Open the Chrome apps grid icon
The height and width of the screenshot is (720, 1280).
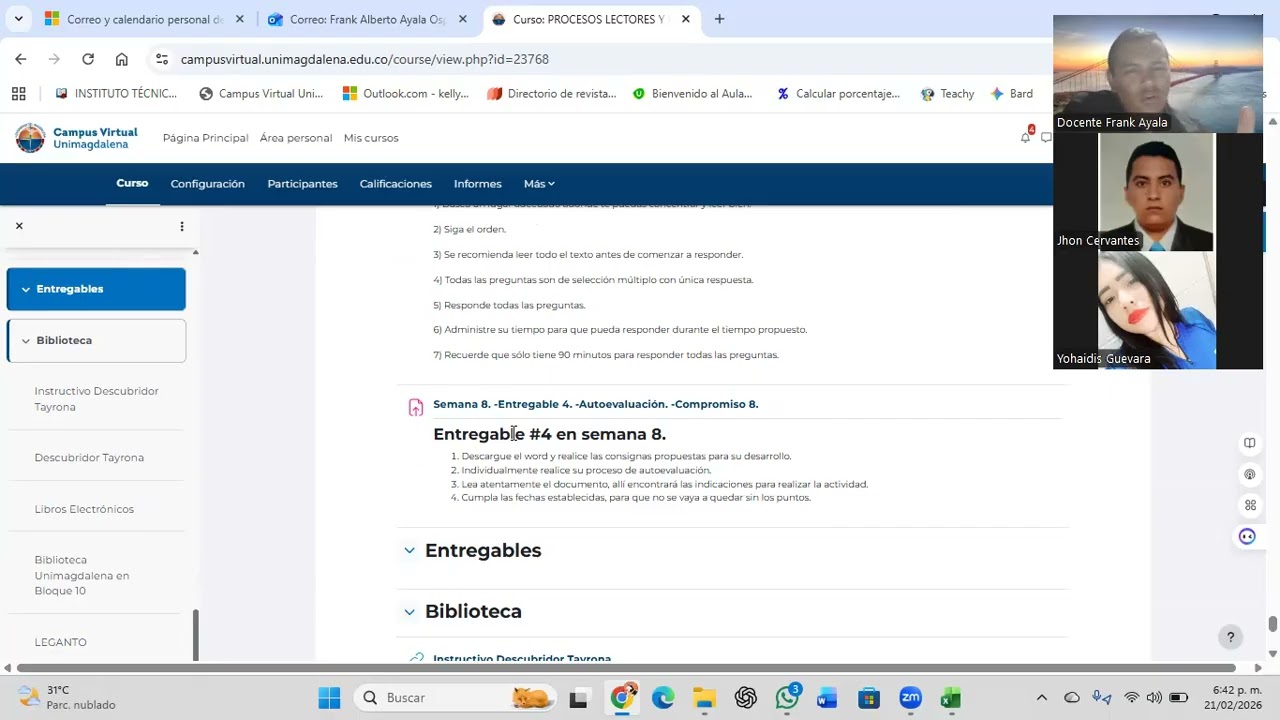(18, 93)
